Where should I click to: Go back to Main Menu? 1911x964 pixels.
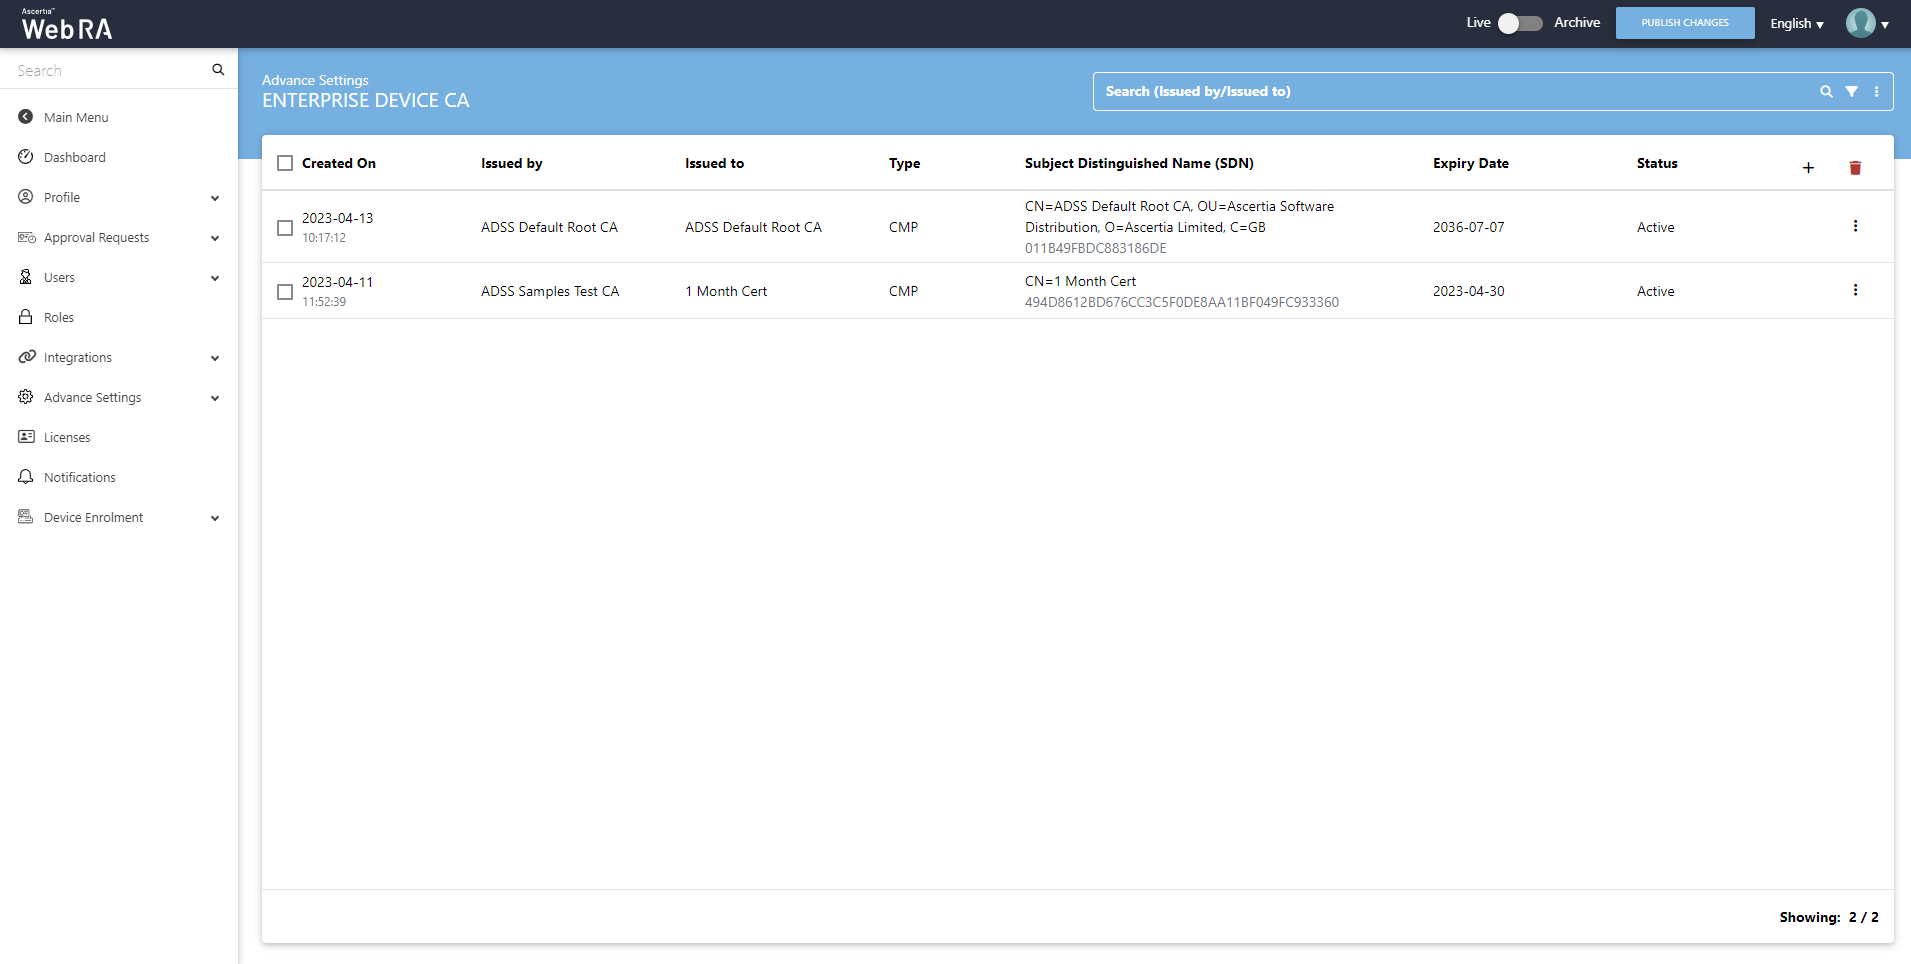(x=75, y=118)
